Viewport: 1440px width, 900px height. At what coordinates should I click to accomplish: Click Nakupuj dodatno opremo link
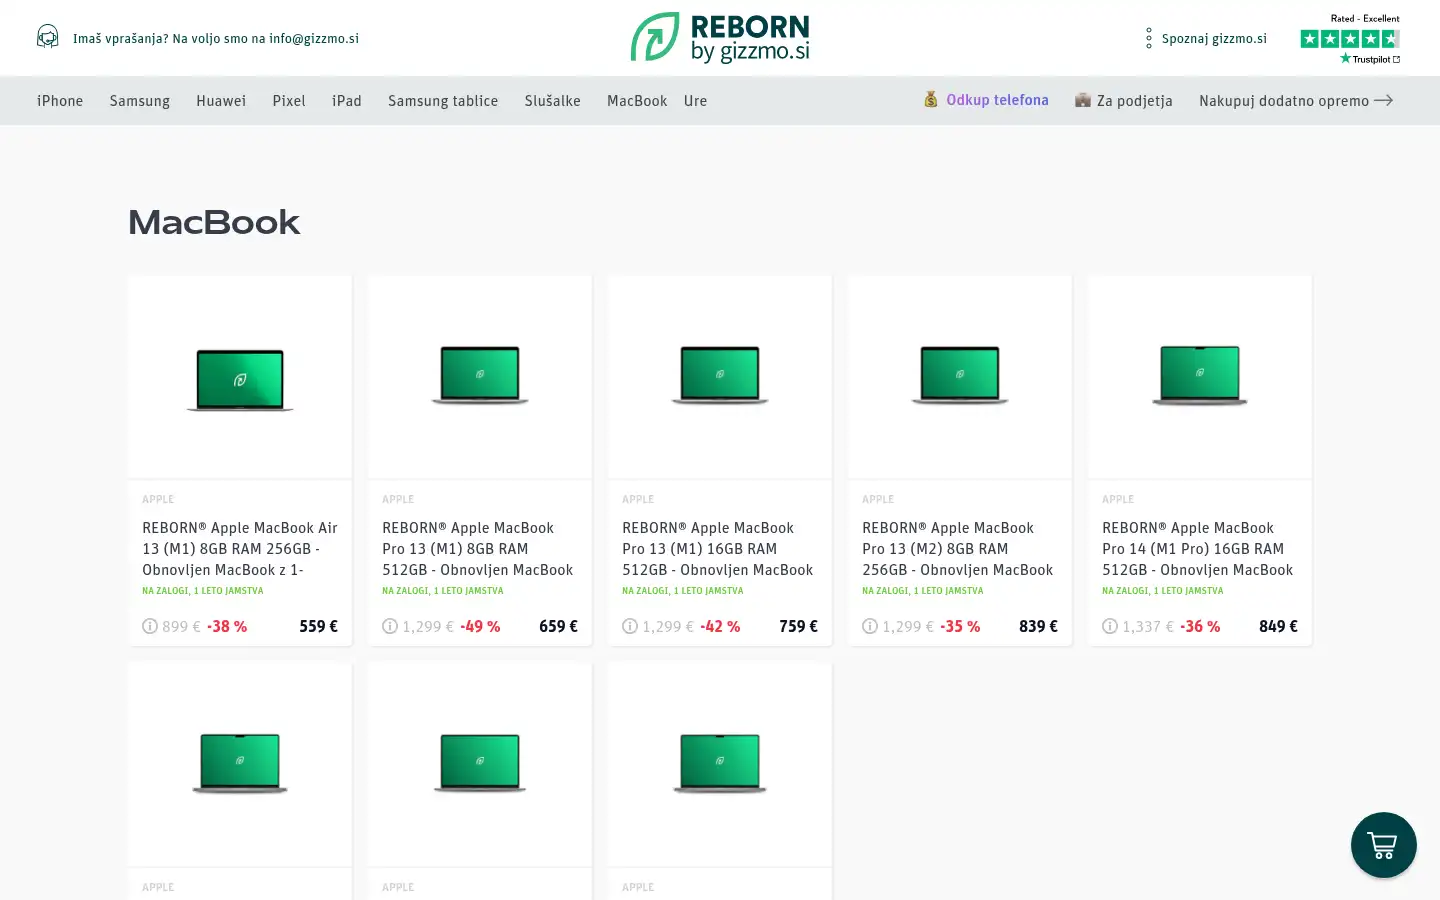(1284, 101)
